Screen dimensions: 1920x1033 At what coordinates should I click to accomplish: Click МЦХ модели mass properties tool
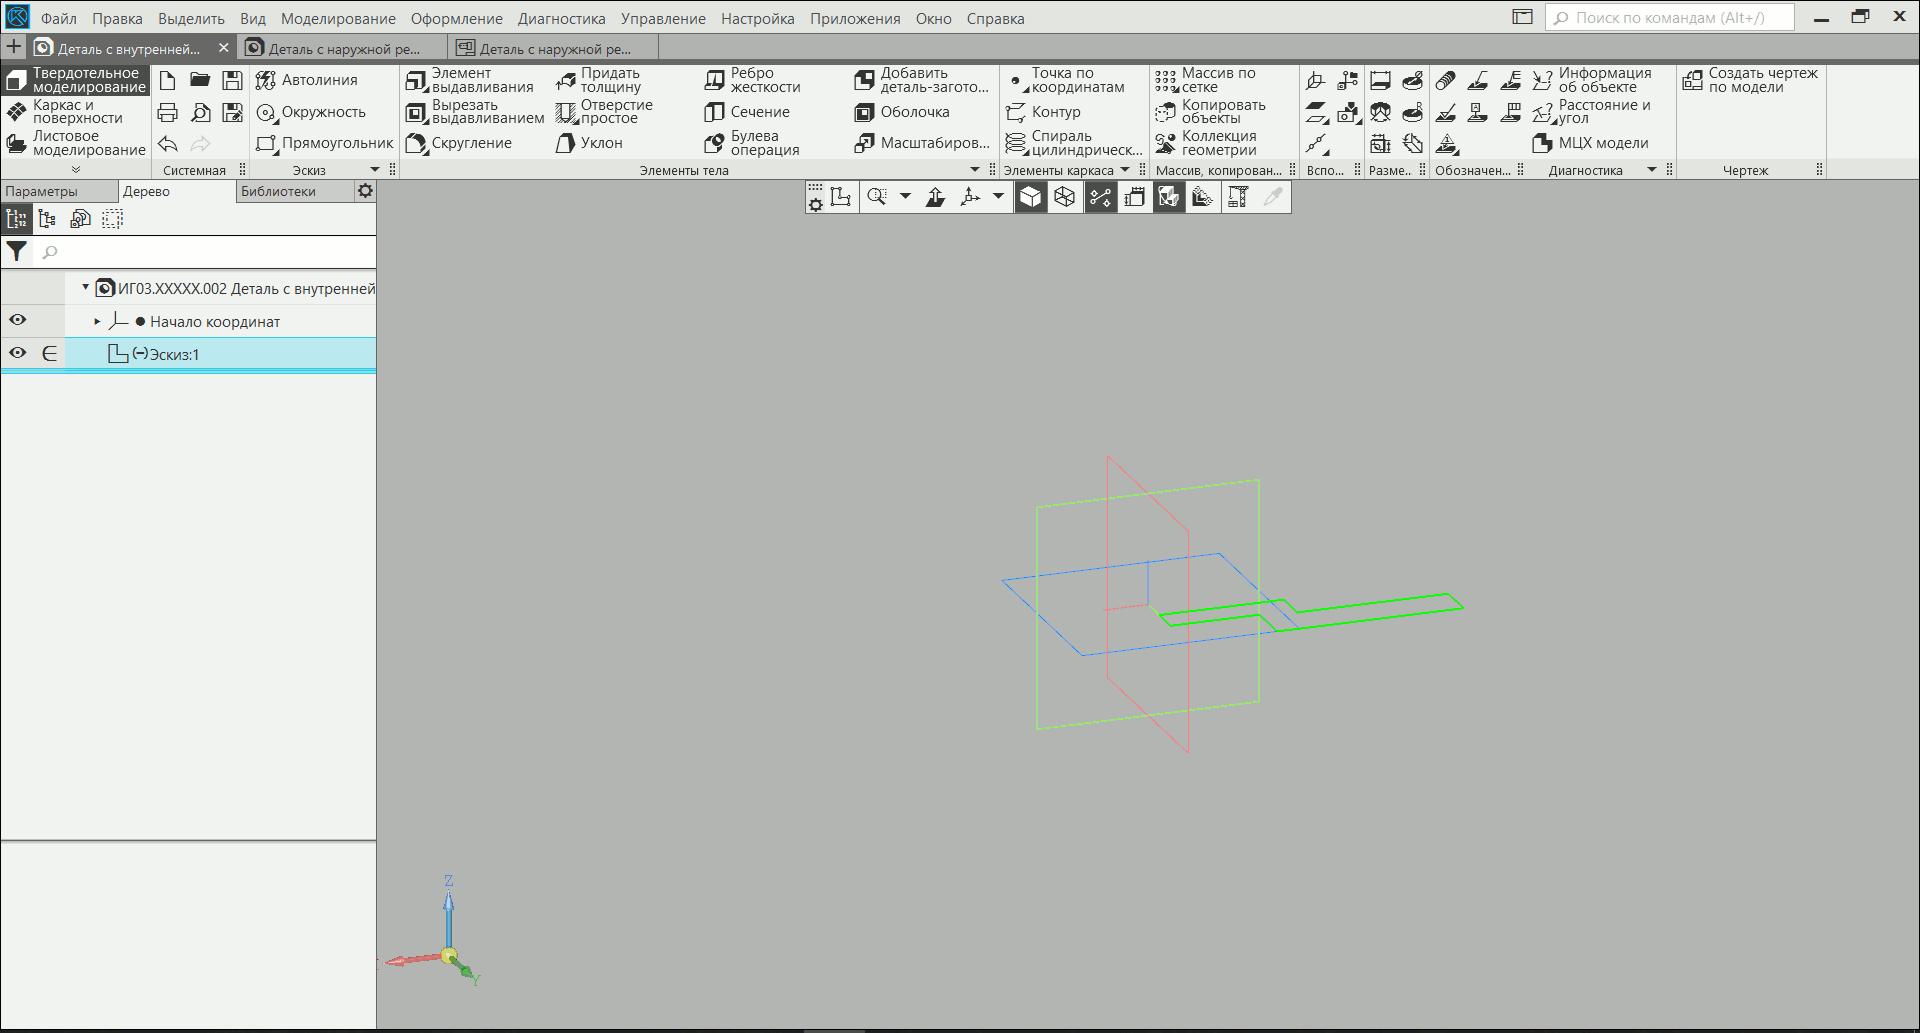click(x=1590, y=143)
